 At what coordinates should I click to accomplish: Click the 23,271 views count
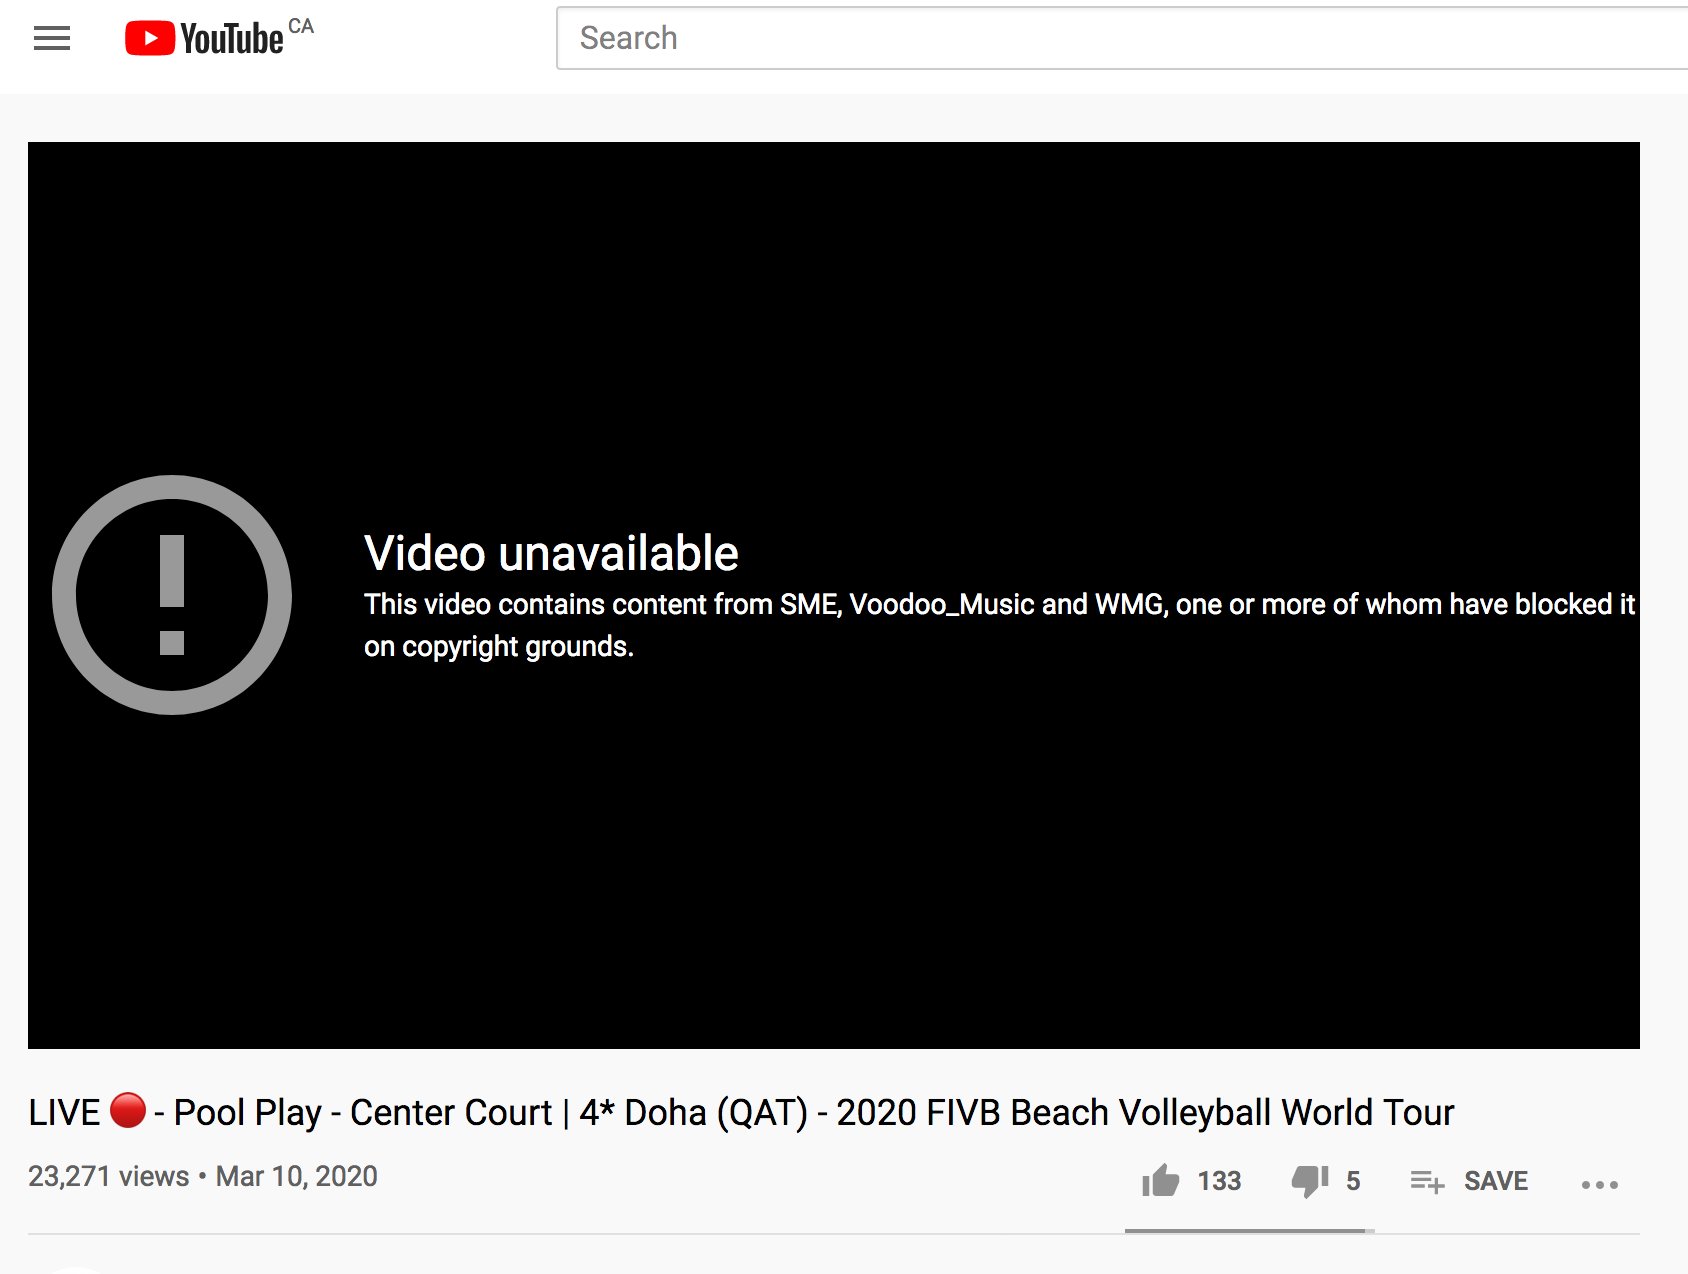[108, 1176]
